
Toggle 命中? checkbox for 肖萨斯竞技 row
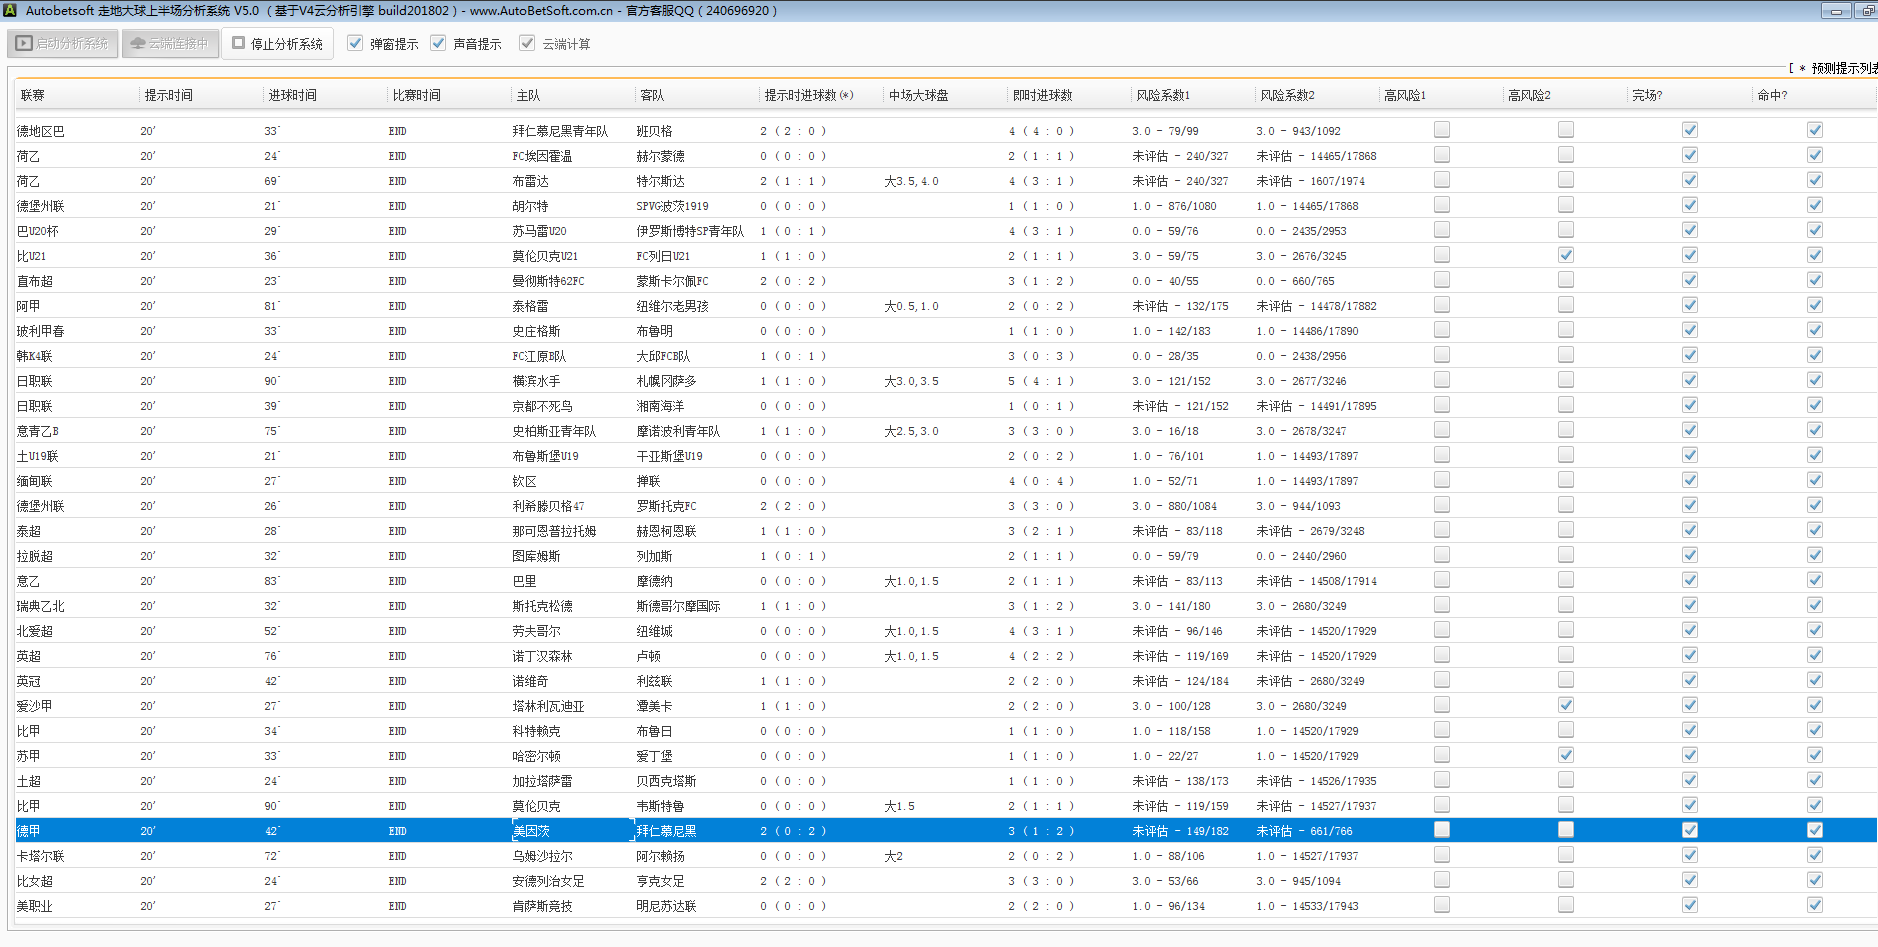click(1814, 905)
